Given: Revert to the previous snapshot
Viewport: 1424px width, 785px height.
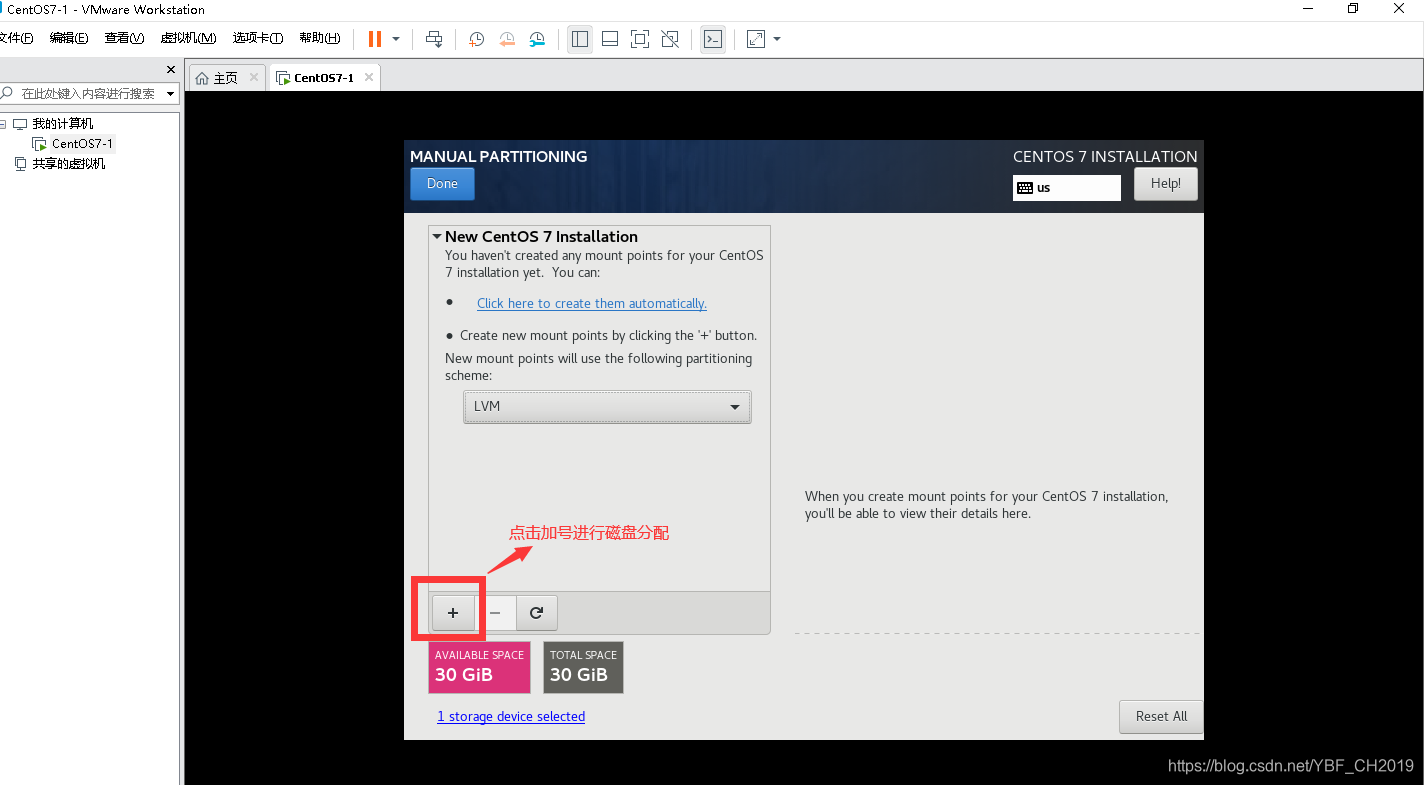Looking at the screenshot, I should (507, 39).
